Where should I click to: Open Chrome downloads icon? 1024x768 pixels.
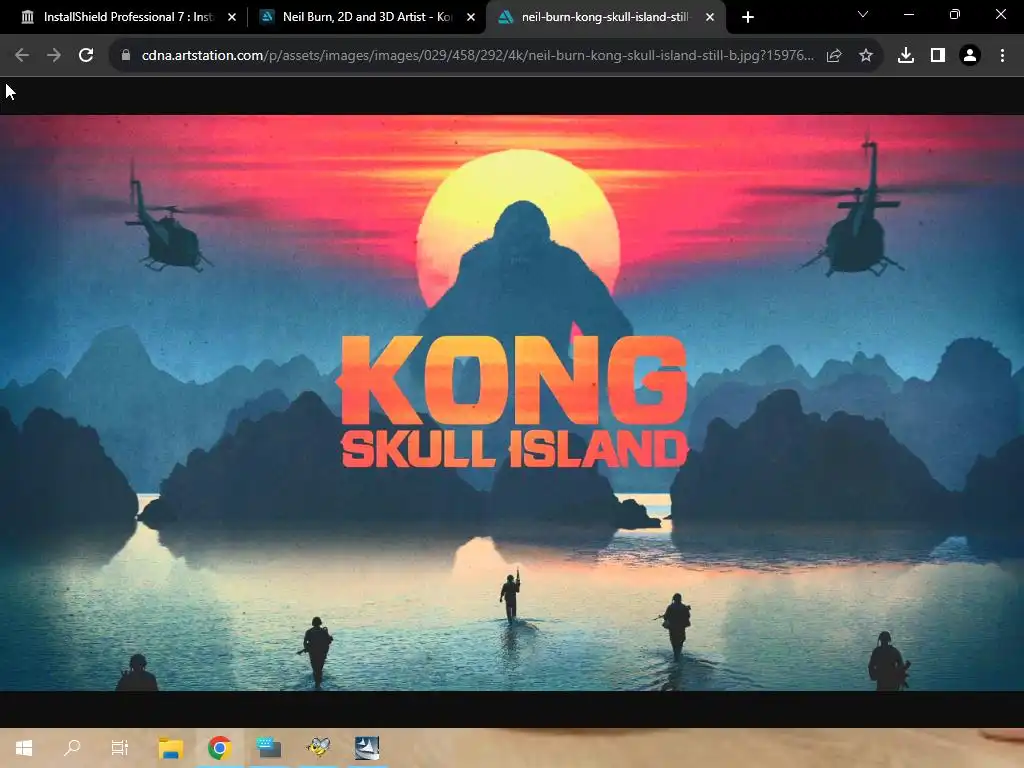(905, 56)
